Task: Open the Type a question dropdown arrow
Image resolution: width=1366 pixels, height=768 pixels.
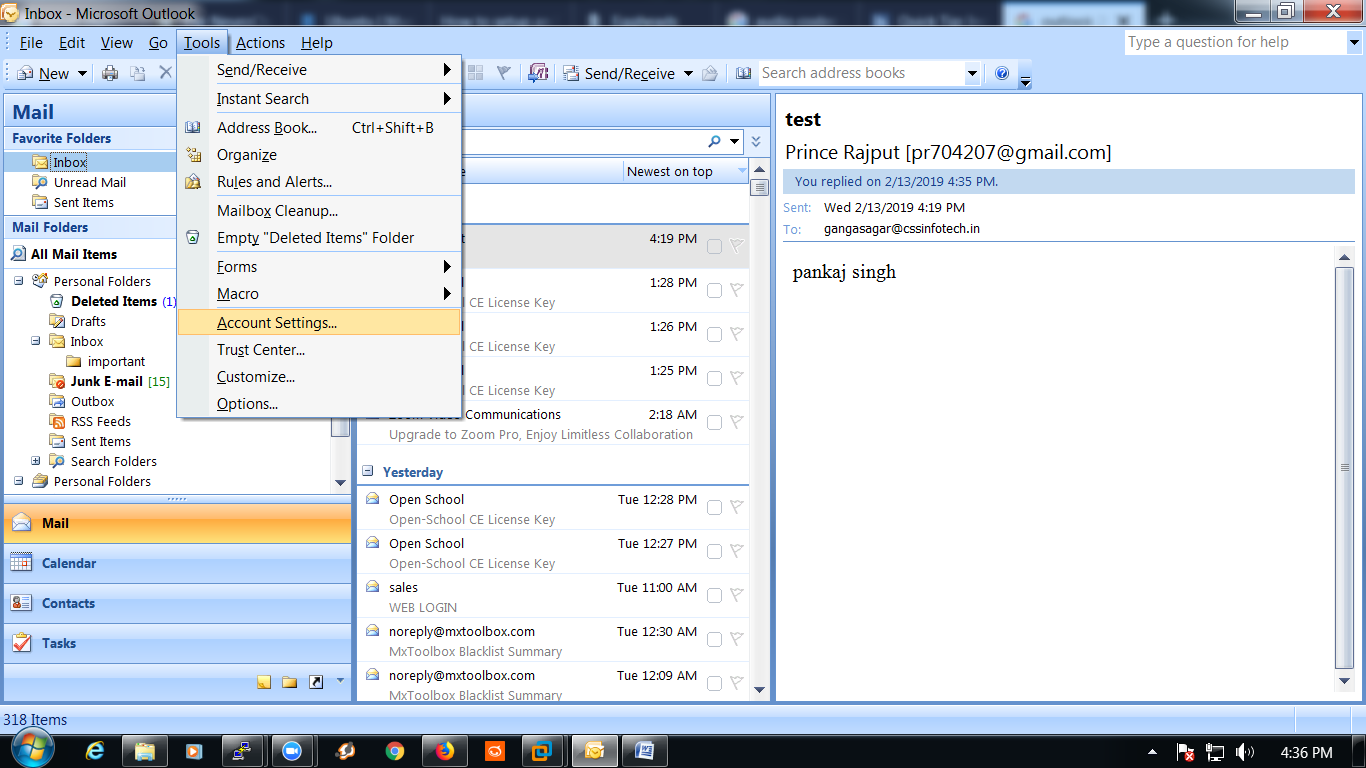Action: tap(1353, 42)
